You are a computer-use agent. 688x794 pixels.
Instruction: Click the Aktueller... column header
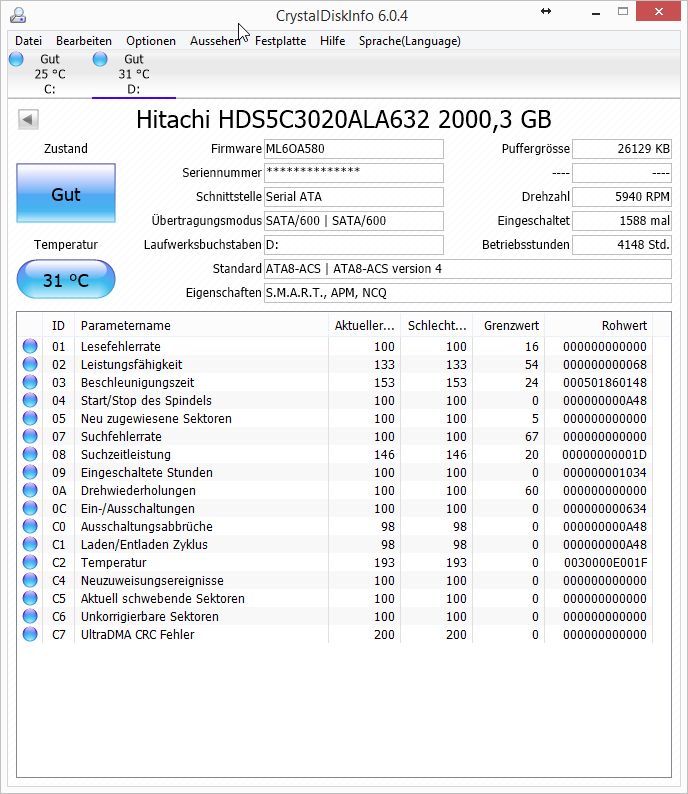click(x=365, y=326)
